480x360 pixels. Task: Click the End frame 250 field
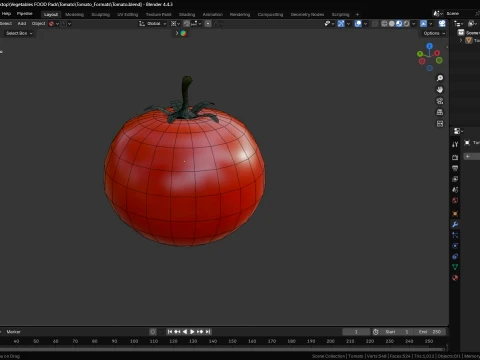(430, 332)
